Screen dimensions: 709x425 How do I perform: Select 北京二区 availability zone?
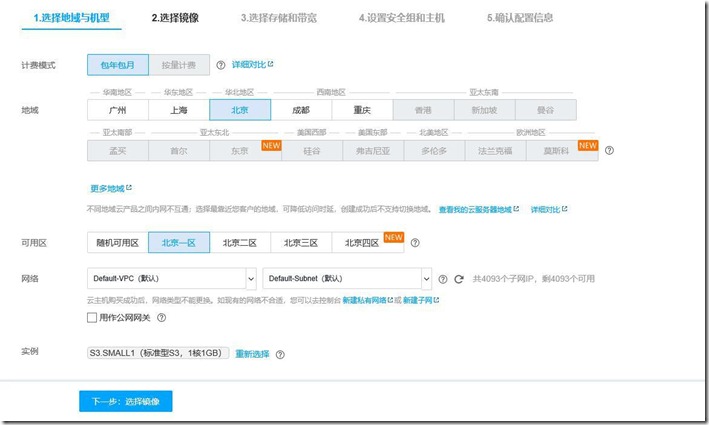240,242
